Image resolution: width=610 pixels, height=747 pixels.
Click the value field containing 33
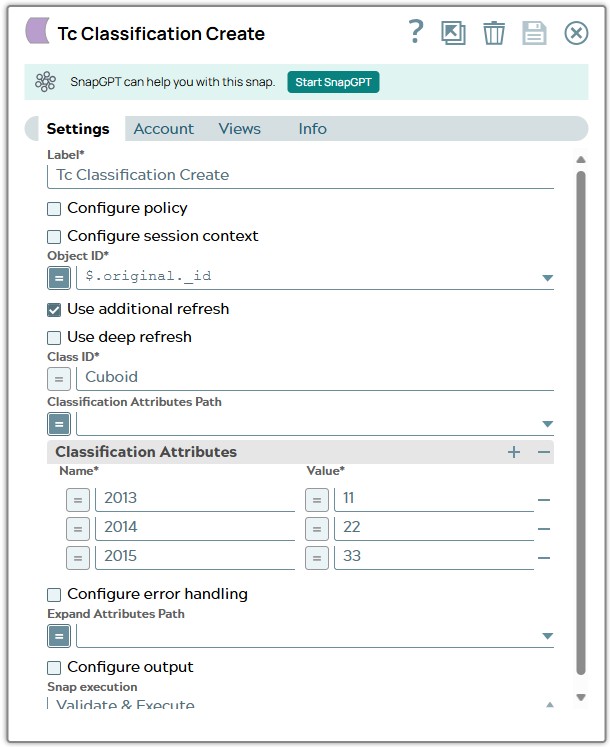434,557
